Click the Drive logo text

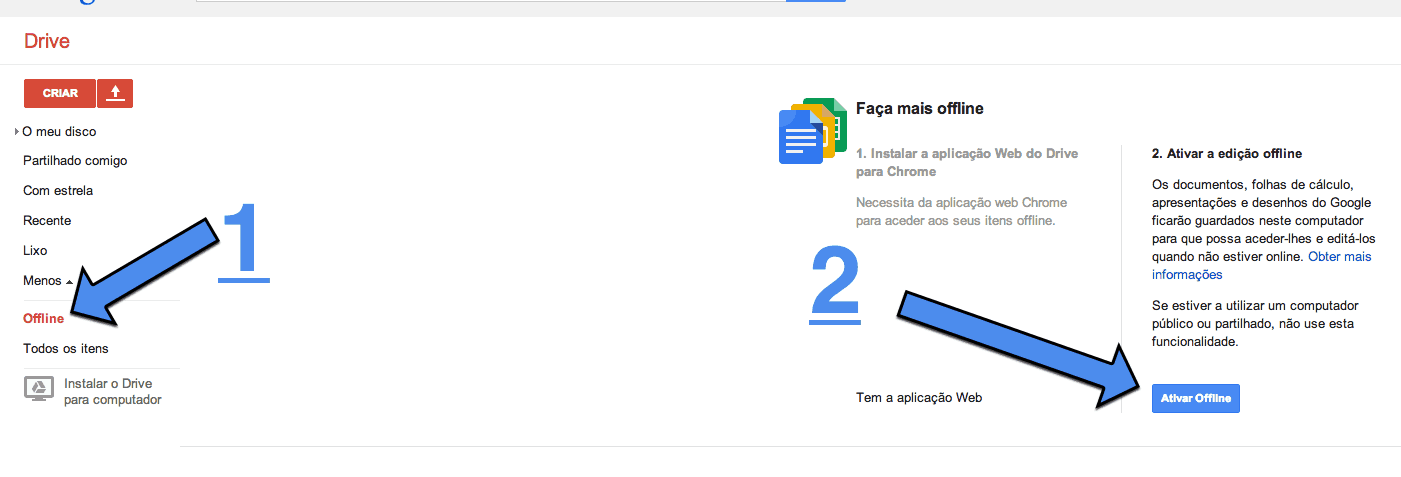point(46,42)
